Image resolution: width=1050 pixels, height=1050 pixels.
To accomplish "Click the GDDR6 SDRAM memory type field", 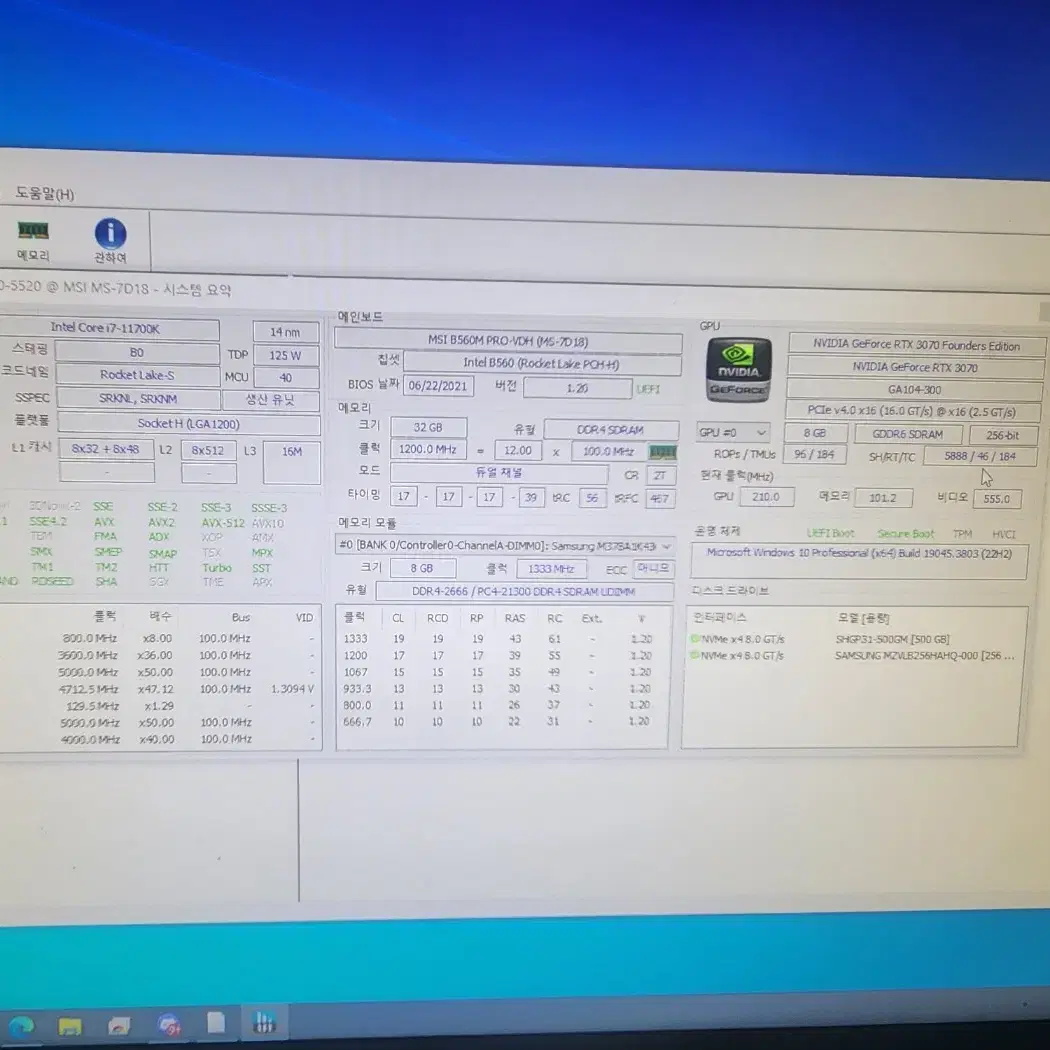I will [907, 434].
